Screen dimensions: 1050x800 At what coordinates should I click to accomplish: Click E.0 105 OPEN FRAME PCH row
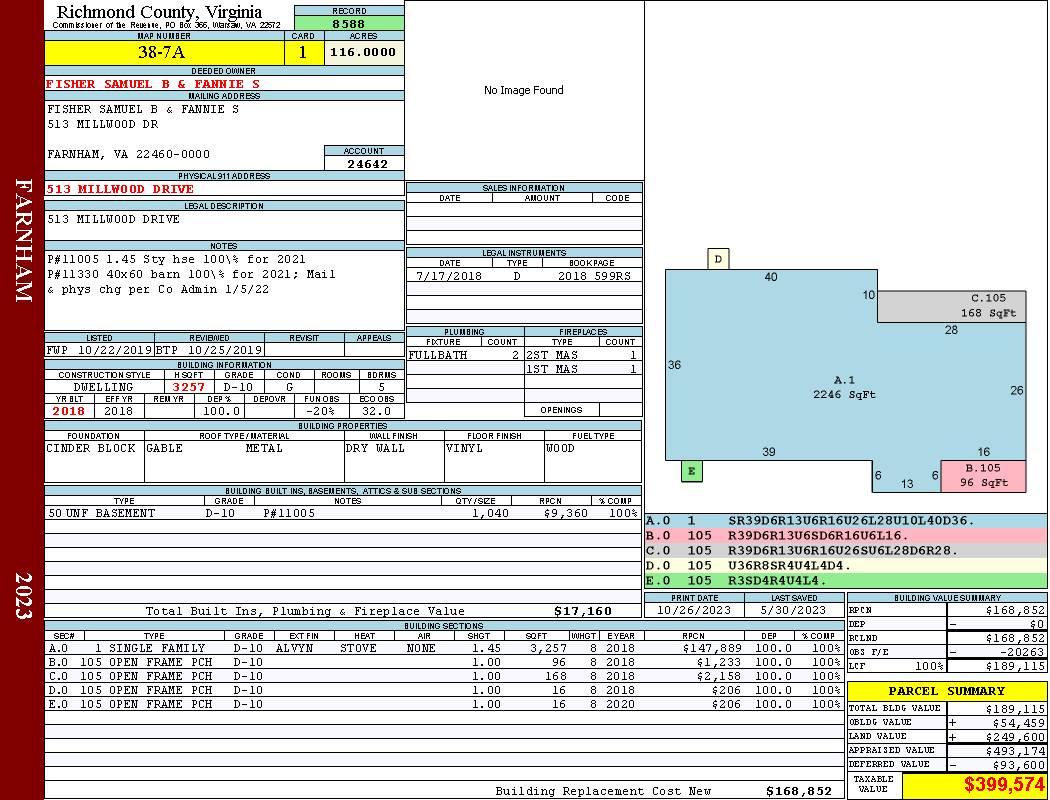coord(445,704)
